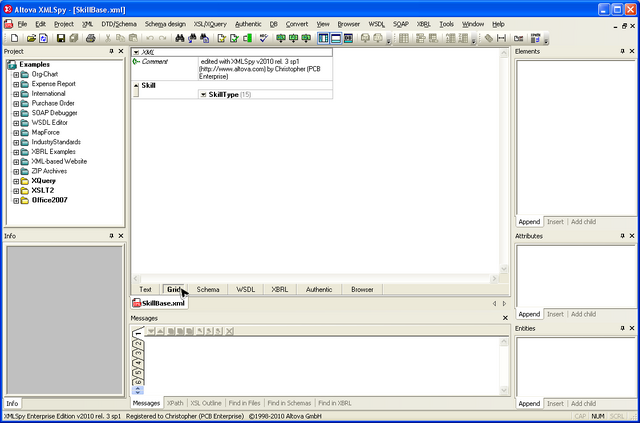Collapse the Skill element in grid

(x=136, y=86)
